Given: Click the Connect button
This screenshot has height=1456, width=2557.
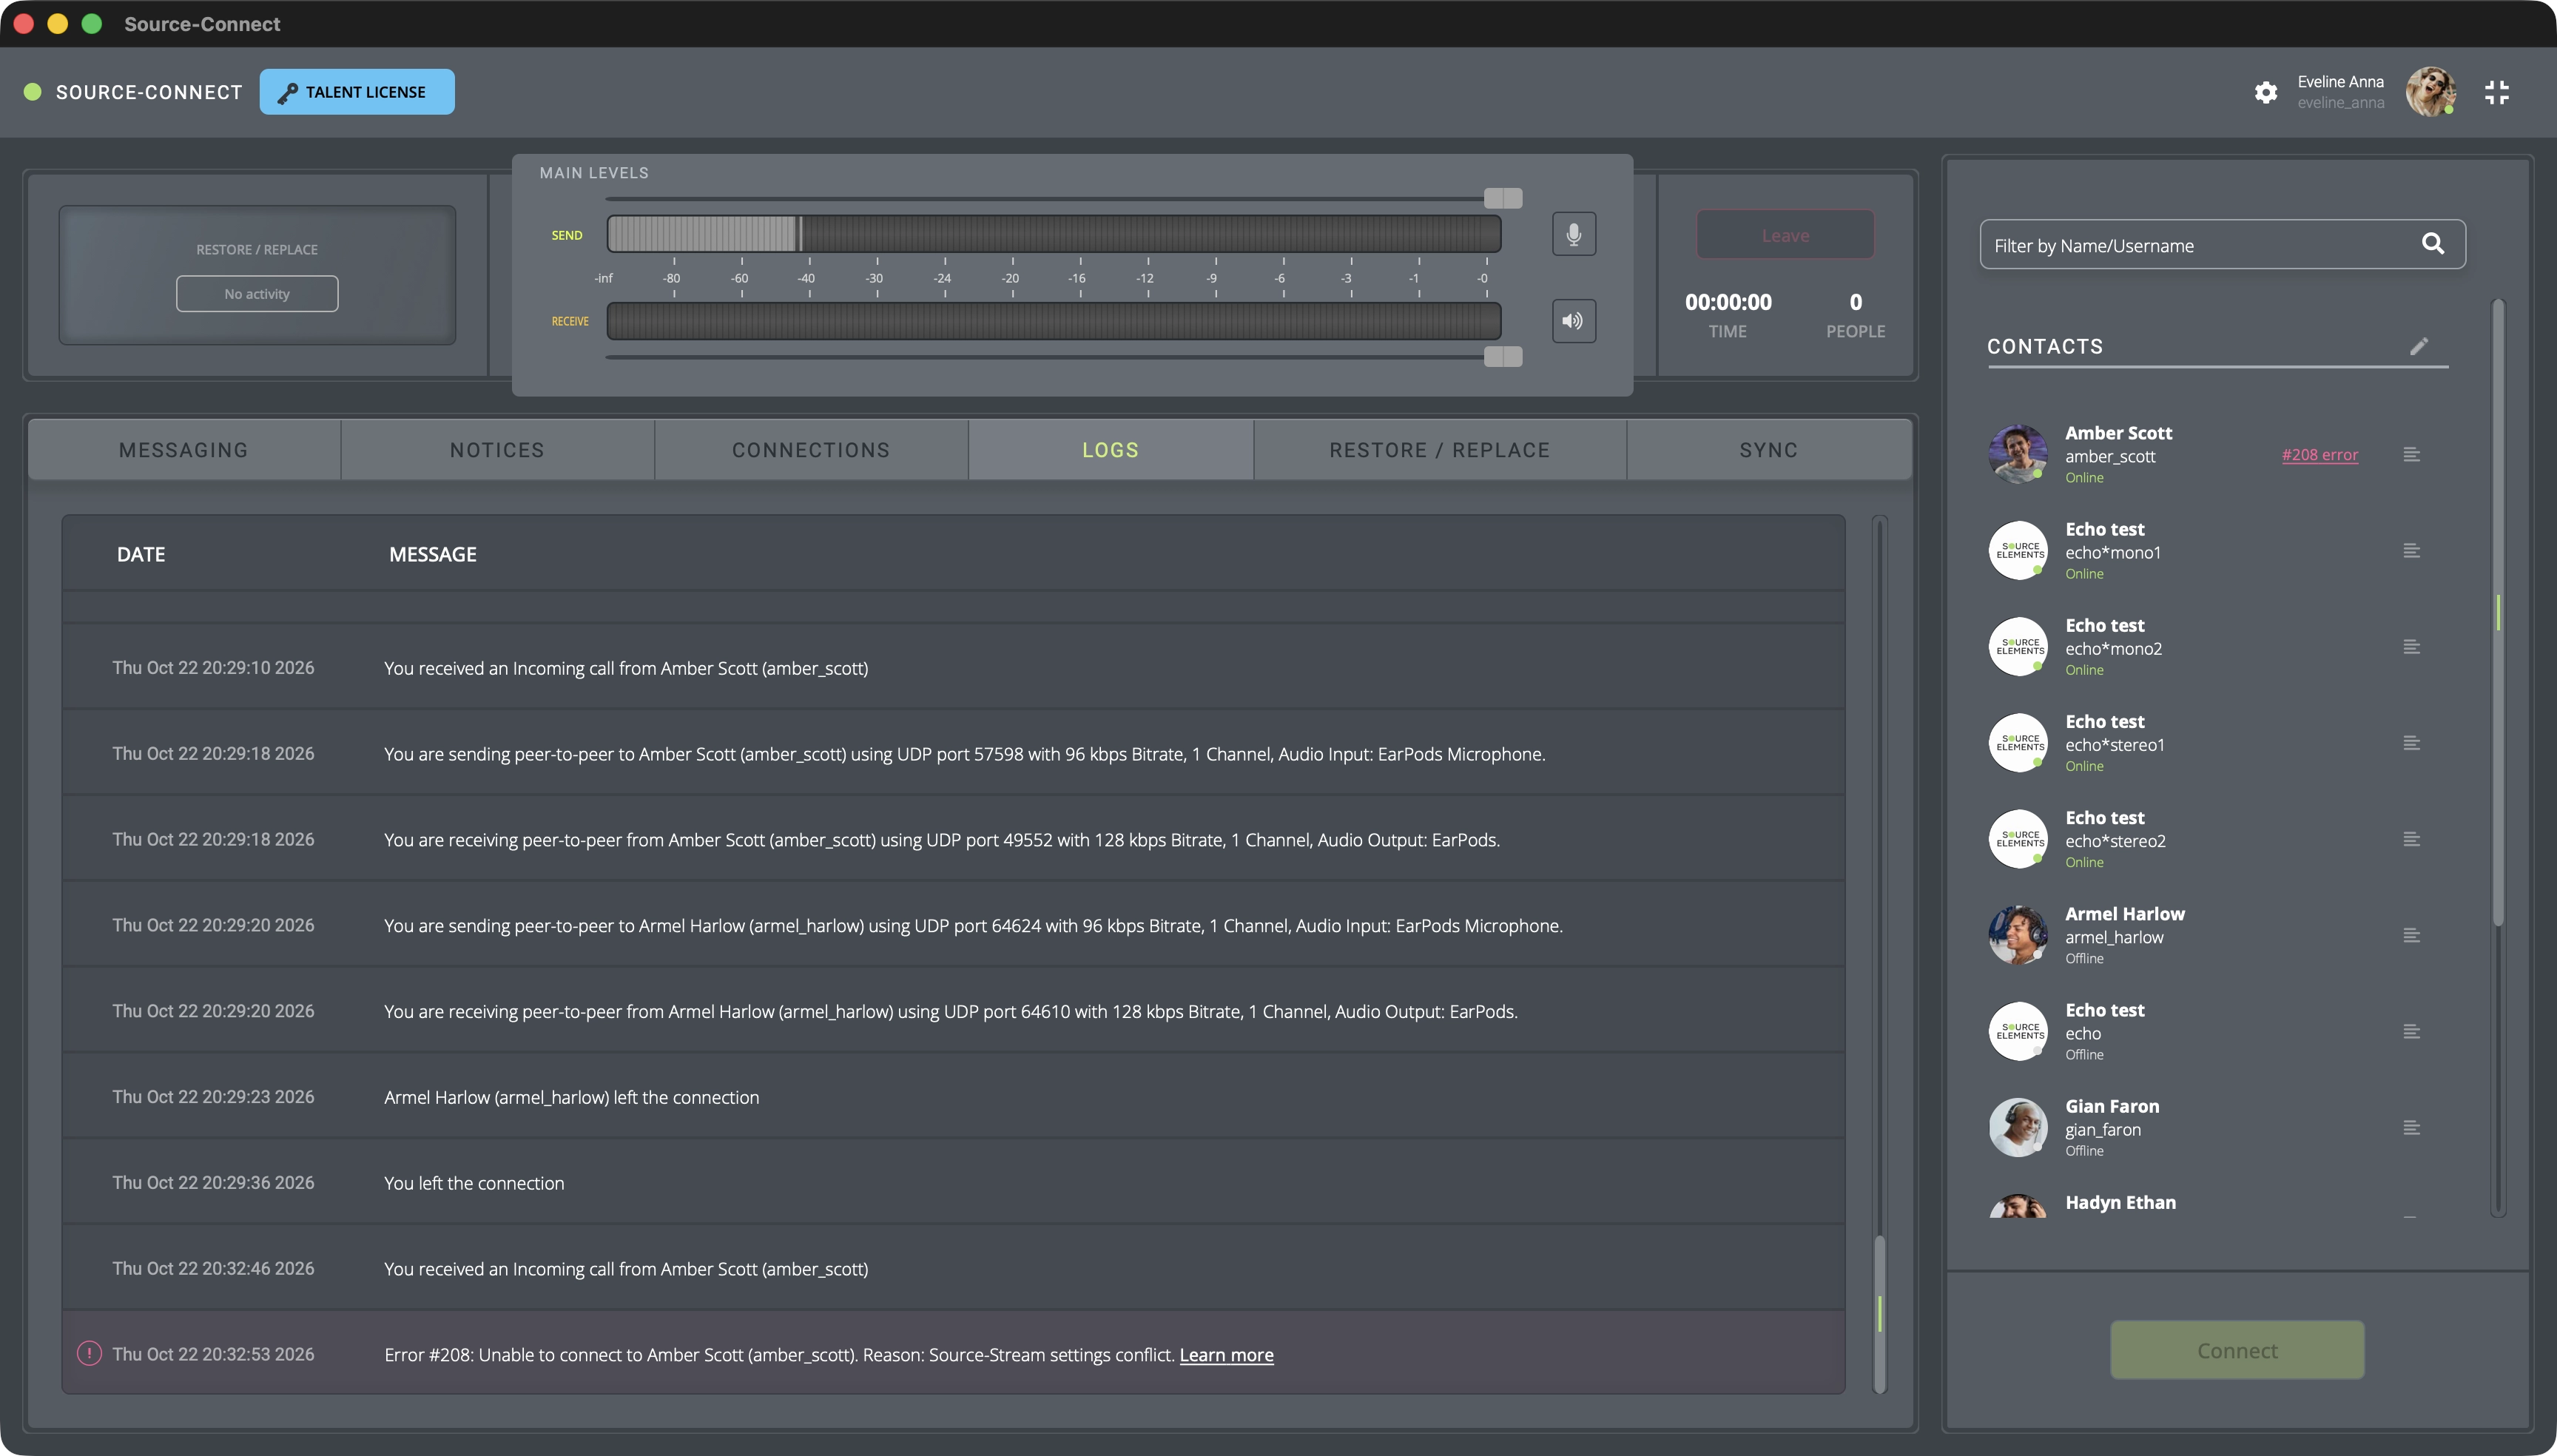Looking at the screenshot, I should pos(2237,1350).
